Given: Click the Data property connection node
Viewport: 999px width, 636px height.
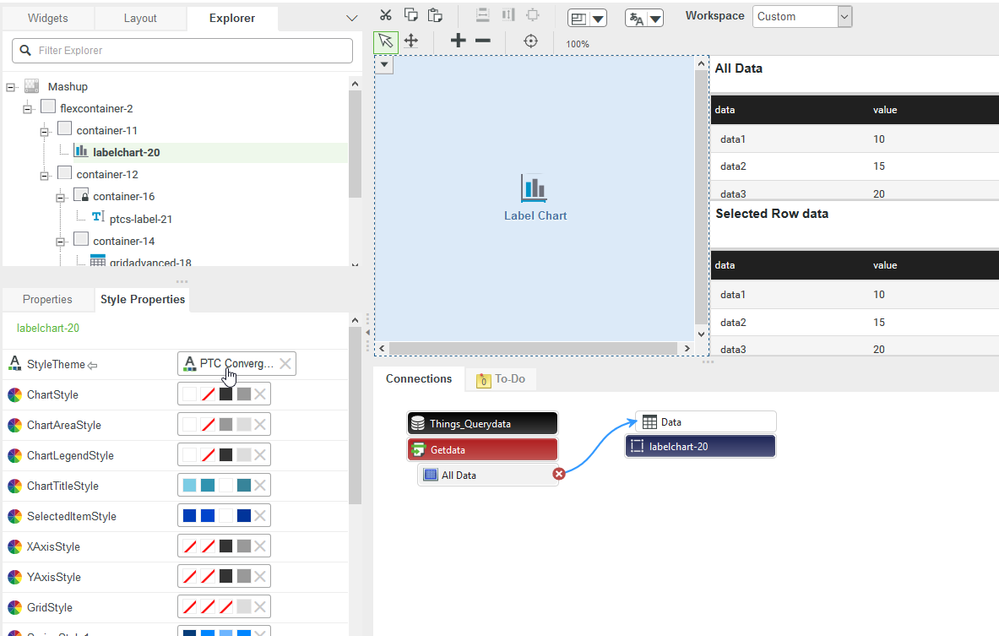Looking at the screenshot, I should pos(707,422).
